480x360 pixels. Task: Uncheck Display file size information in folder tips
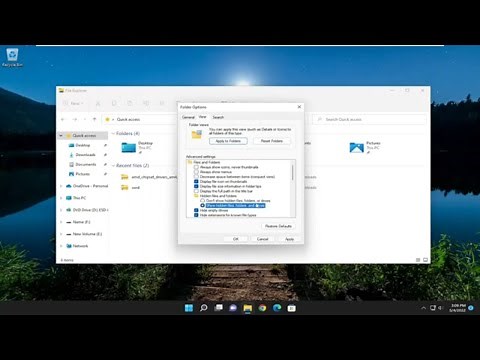click(x=196, y=186)
